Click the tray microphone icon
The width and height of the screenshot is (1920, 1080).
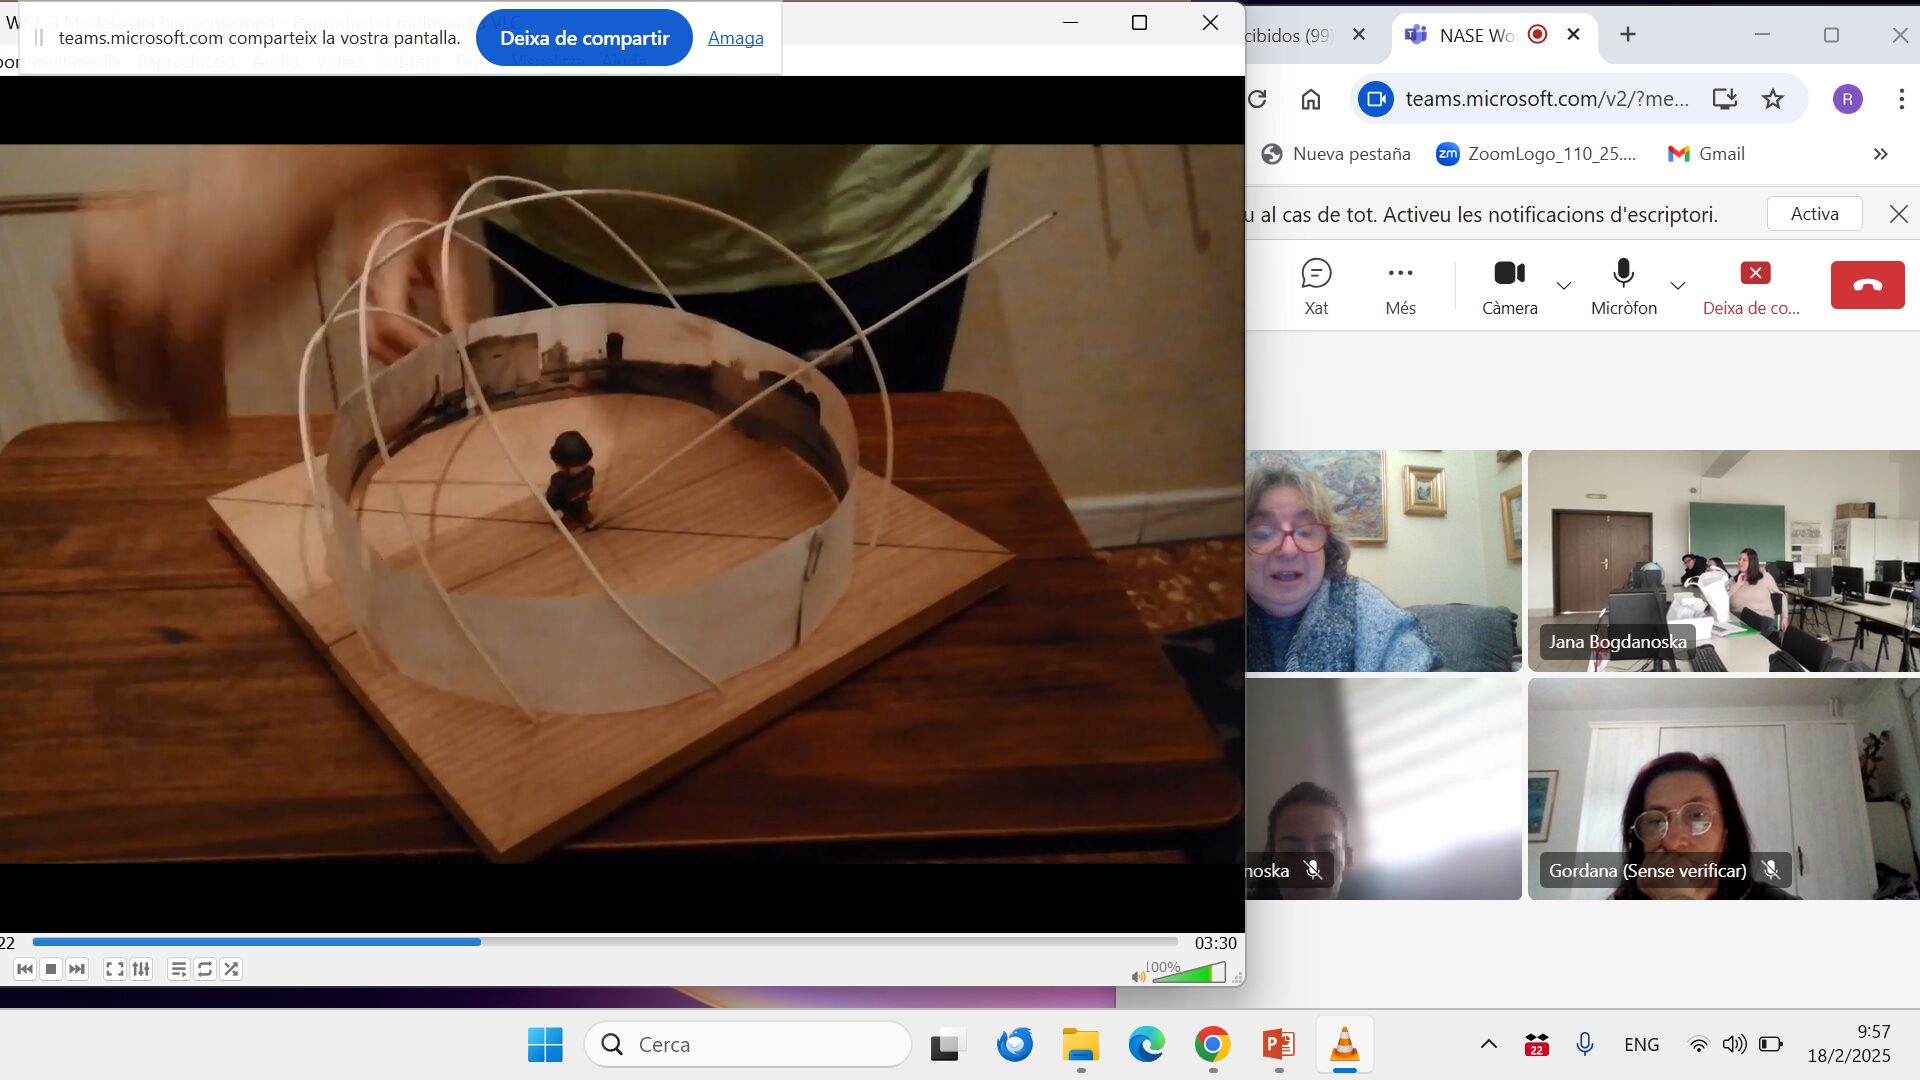(x=1584, y=1045)
